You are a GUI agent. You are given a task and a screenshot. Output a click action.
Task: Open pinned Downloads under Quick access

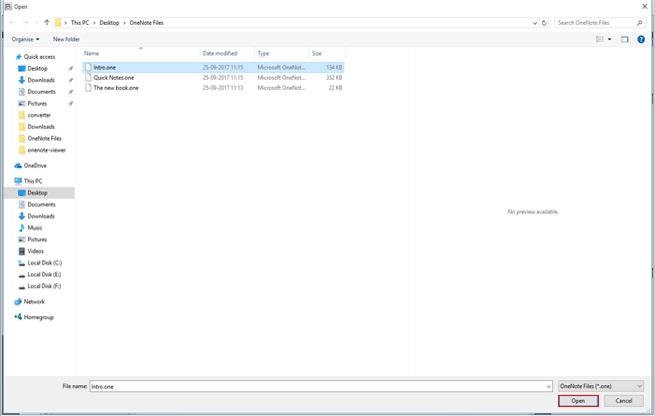click(x=41, y=80)
